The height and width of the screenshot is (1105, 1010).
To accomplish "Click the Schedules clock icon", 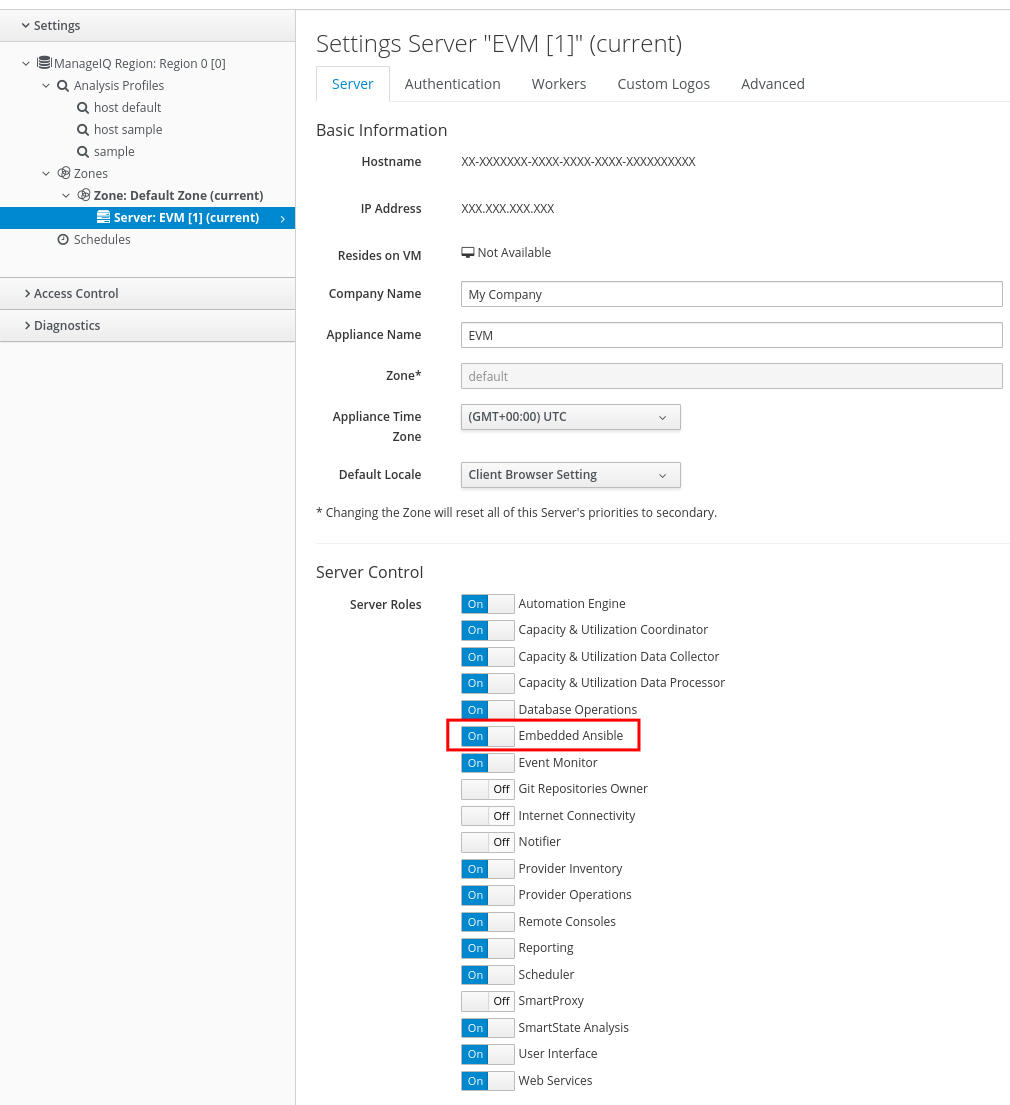I will (x=61, y=239).
